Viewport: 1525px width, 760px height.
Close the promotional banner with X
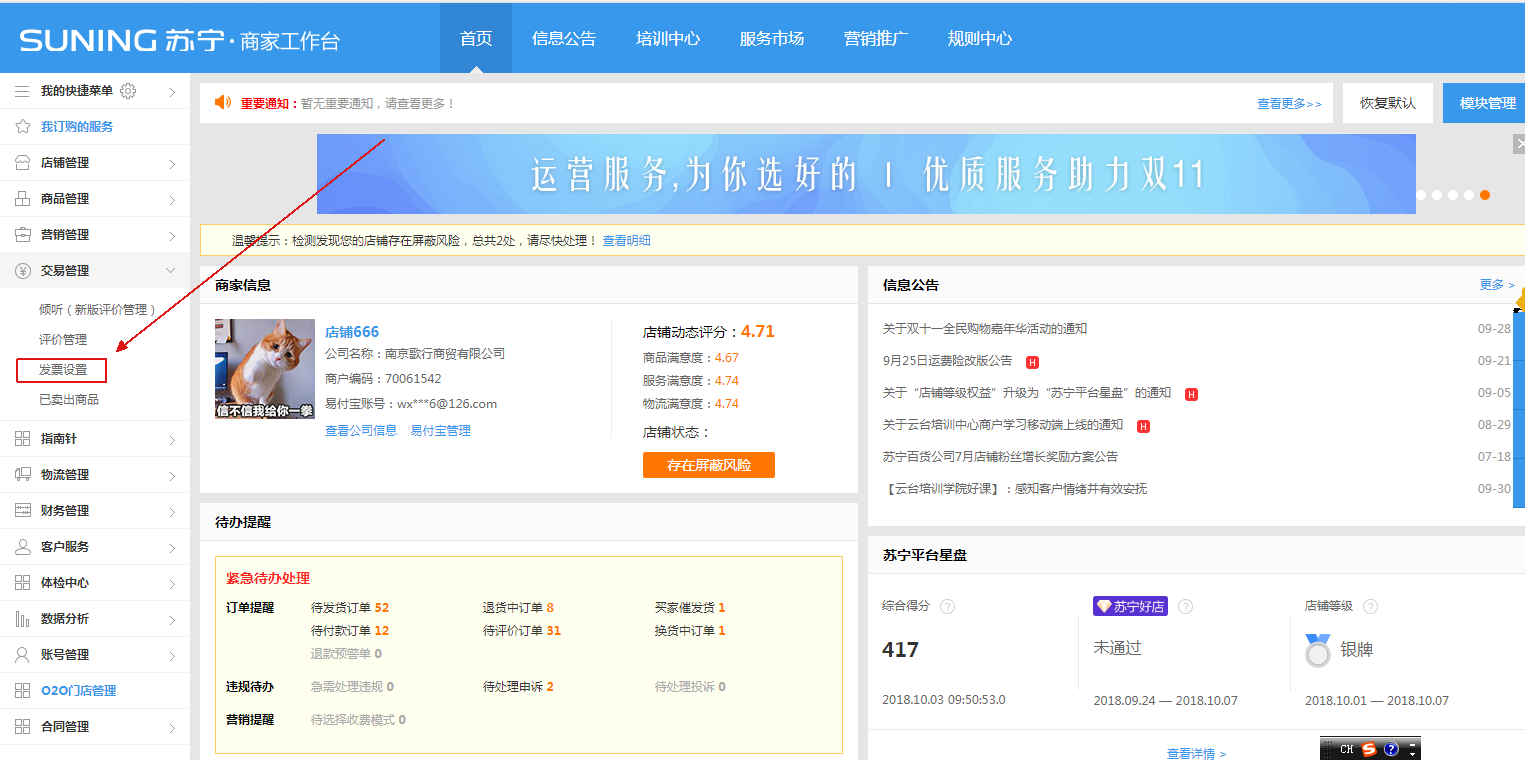point(1520,145)
